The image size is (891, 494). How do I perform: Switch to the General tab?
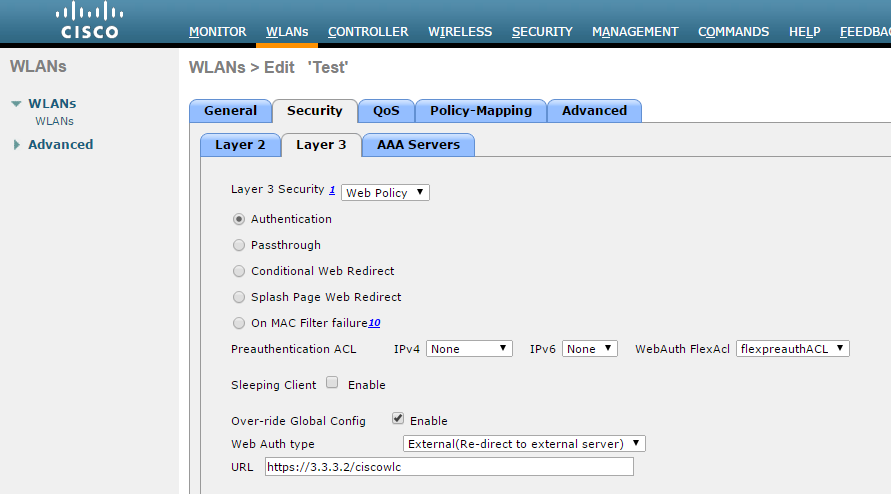pos(231,111)
